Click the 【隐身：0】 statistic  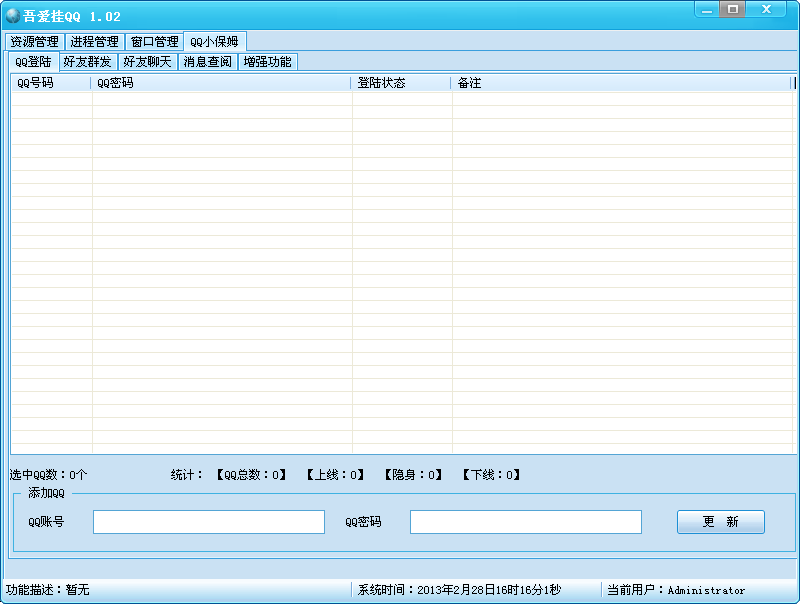pyautogui.click(x=413, y=475)
